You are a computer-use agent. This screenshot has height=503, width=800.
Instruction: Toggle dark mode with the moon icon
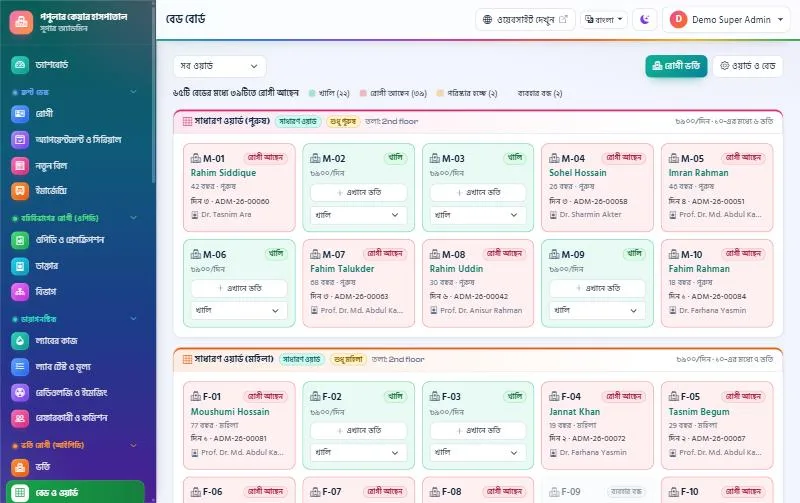coord(645,19)
